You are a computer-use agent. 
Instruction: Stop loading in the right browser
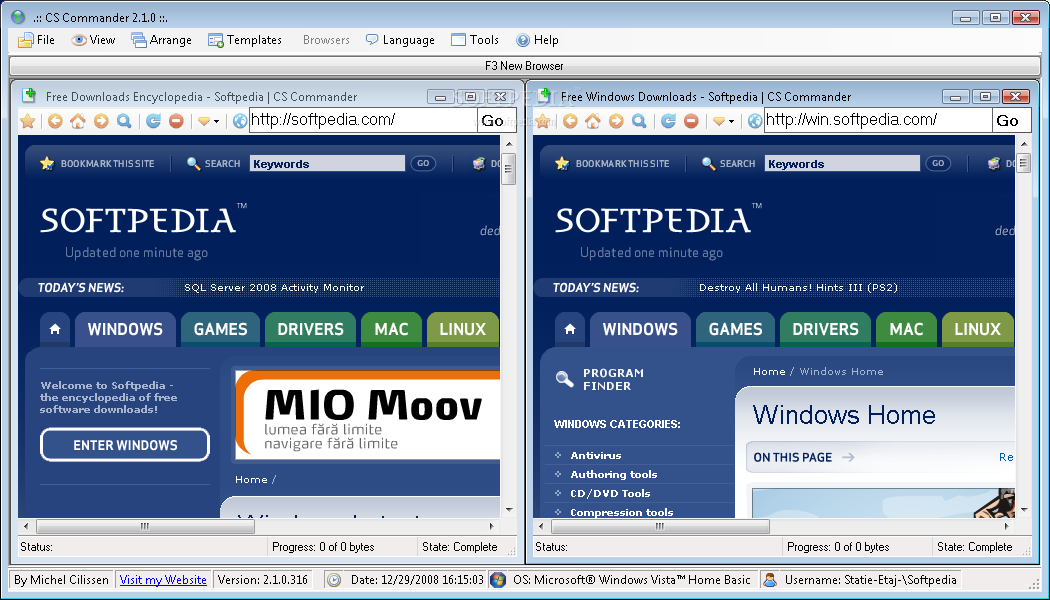pos(691,121)
